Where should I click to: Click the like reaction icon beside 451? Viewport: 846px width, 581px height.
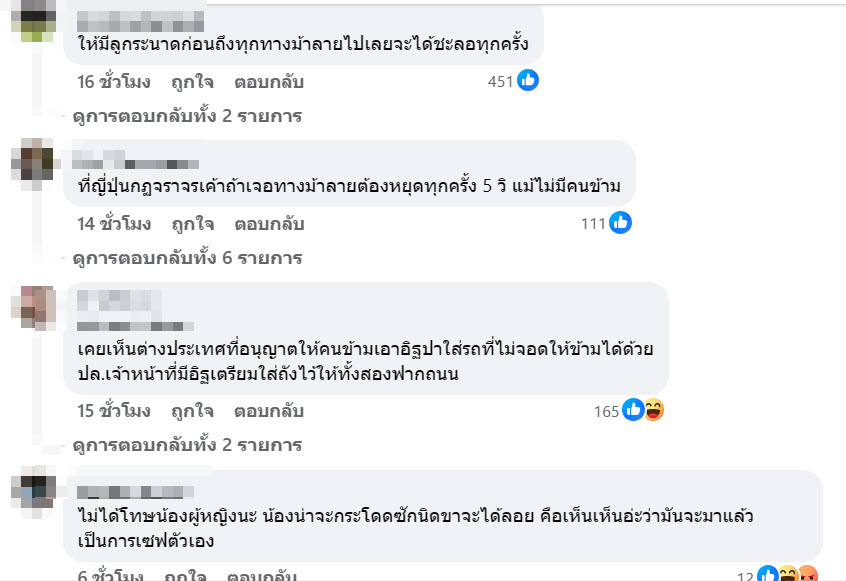[528, 81]
